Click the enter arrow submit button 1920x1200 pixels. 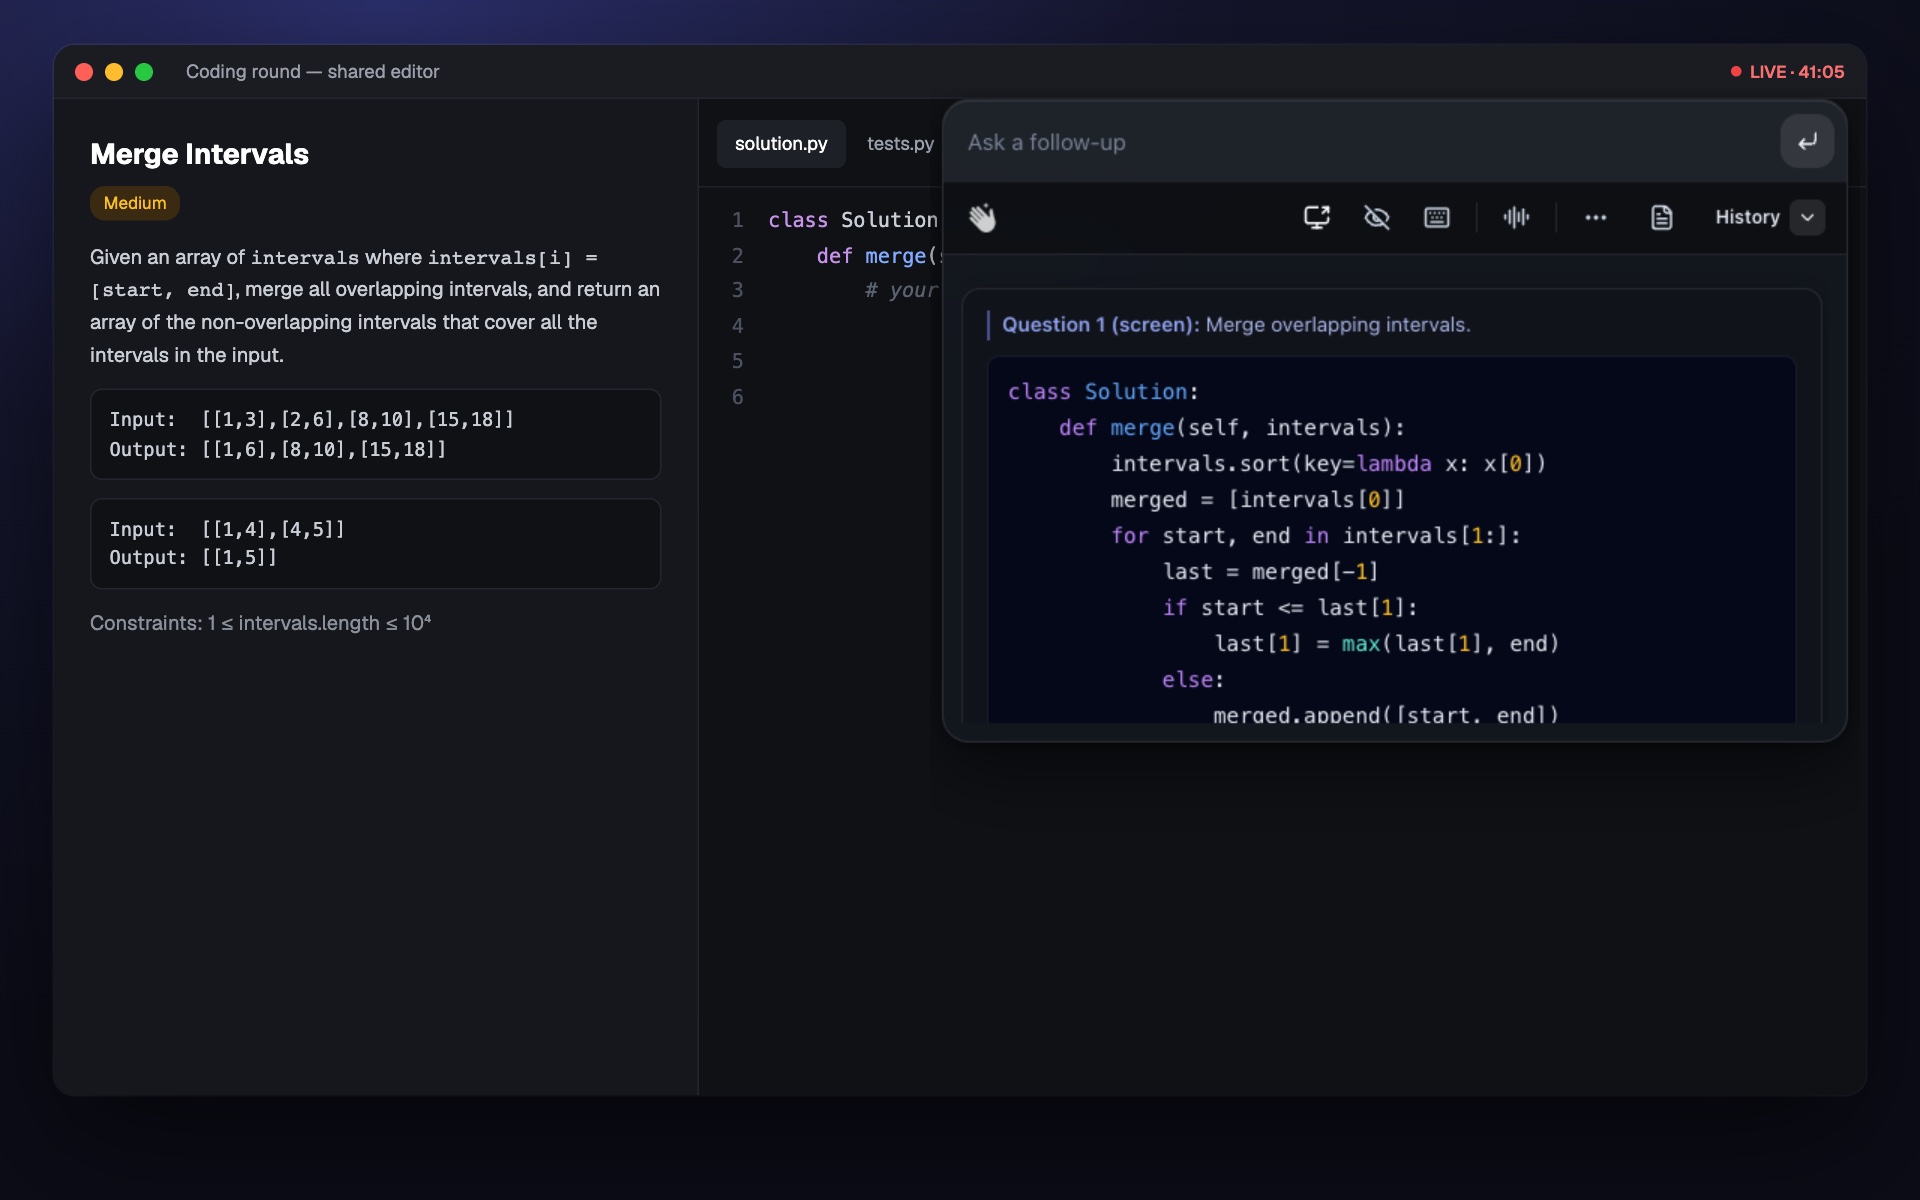click(1807, 141)
